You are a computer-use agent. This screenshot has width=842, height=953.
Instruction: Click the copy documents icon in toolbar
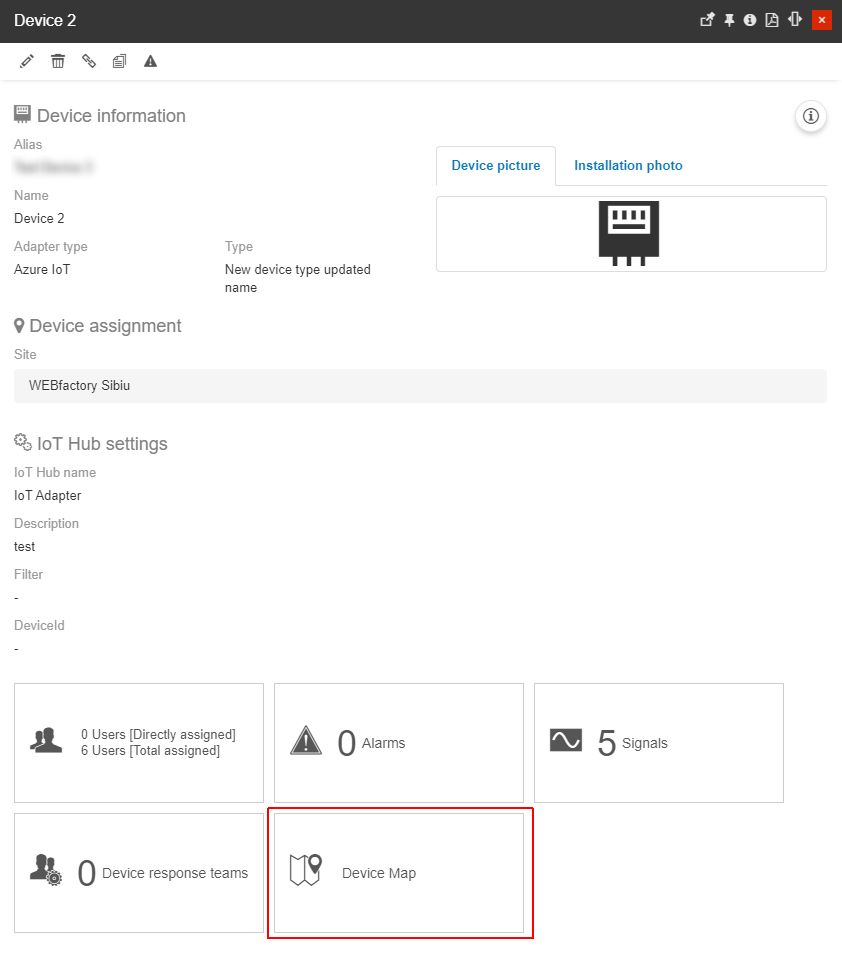tap(119, 61)
